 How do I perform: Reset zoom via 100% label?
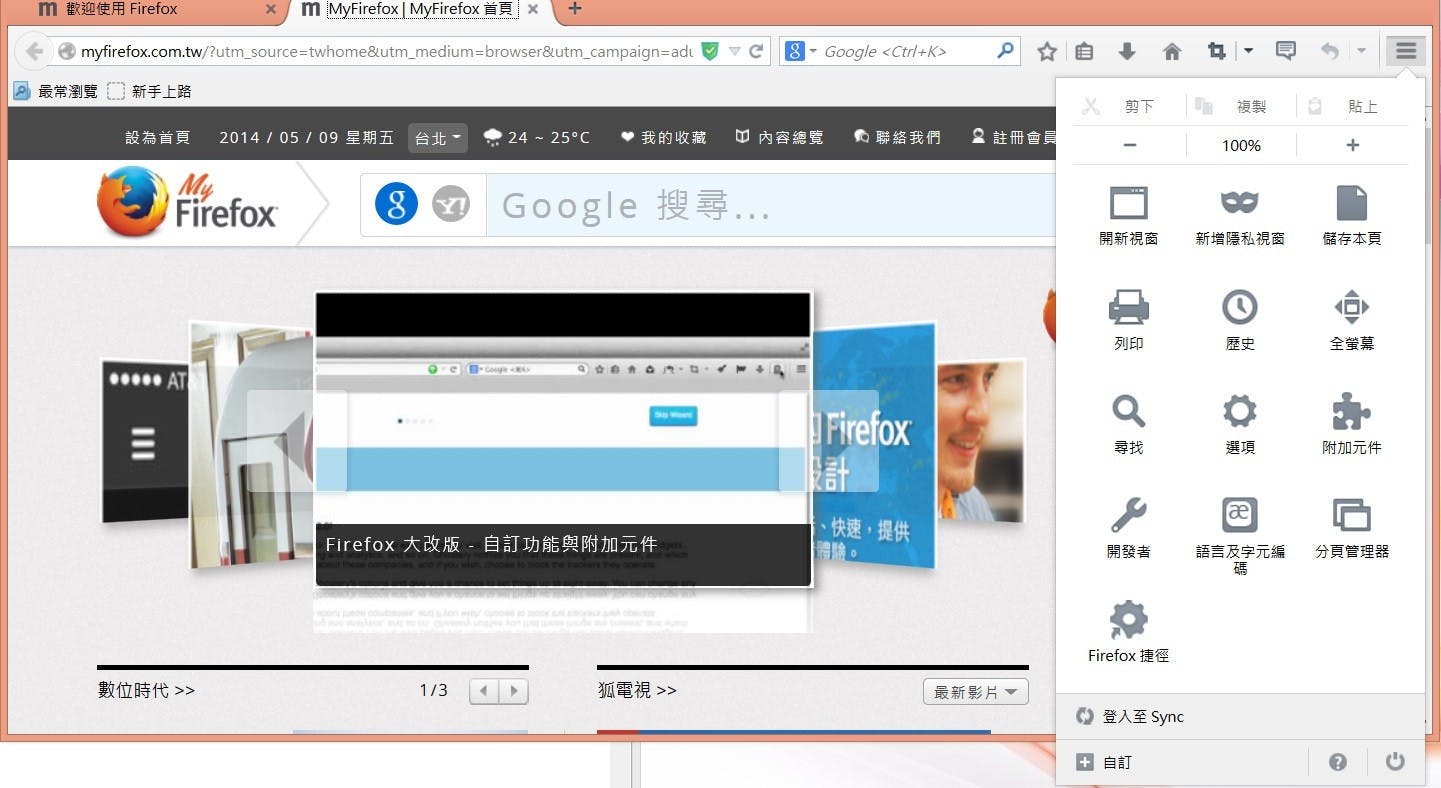(x=1241, y=145)
